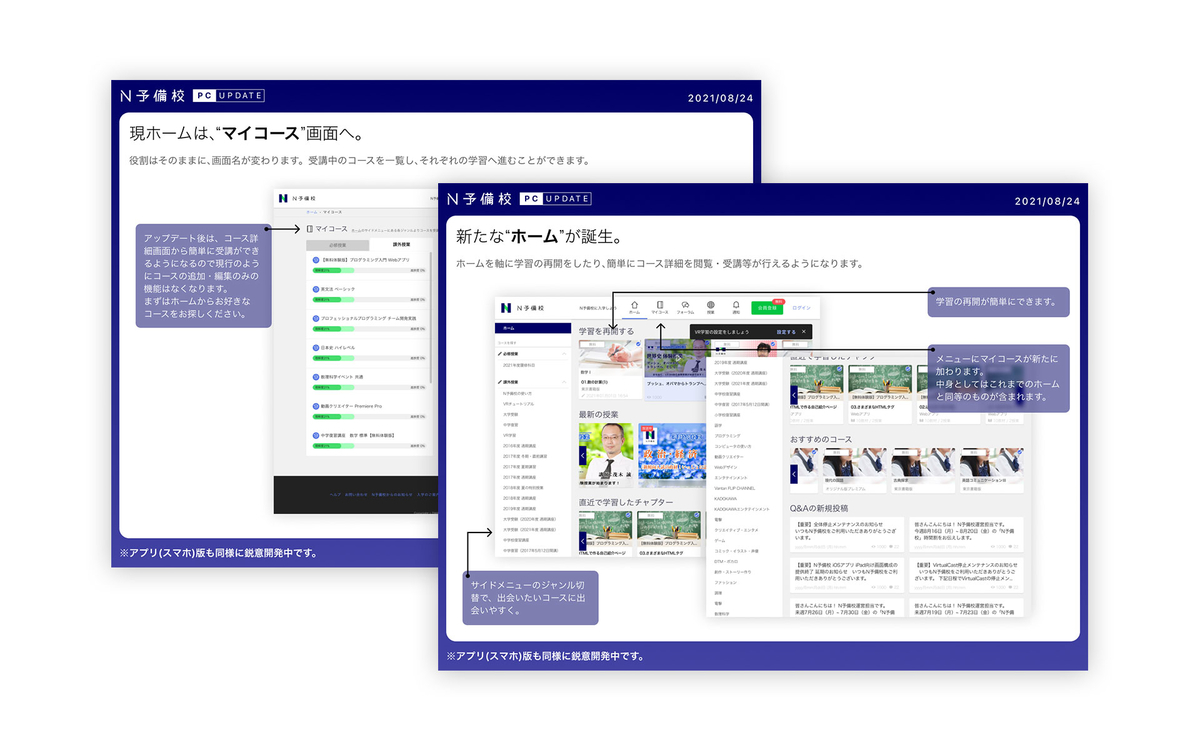Image resolution: width=1200 pixels, height=750 pixels.
Task: Click progress bar under 英文法 ベーシック
Action: [369, 300]
